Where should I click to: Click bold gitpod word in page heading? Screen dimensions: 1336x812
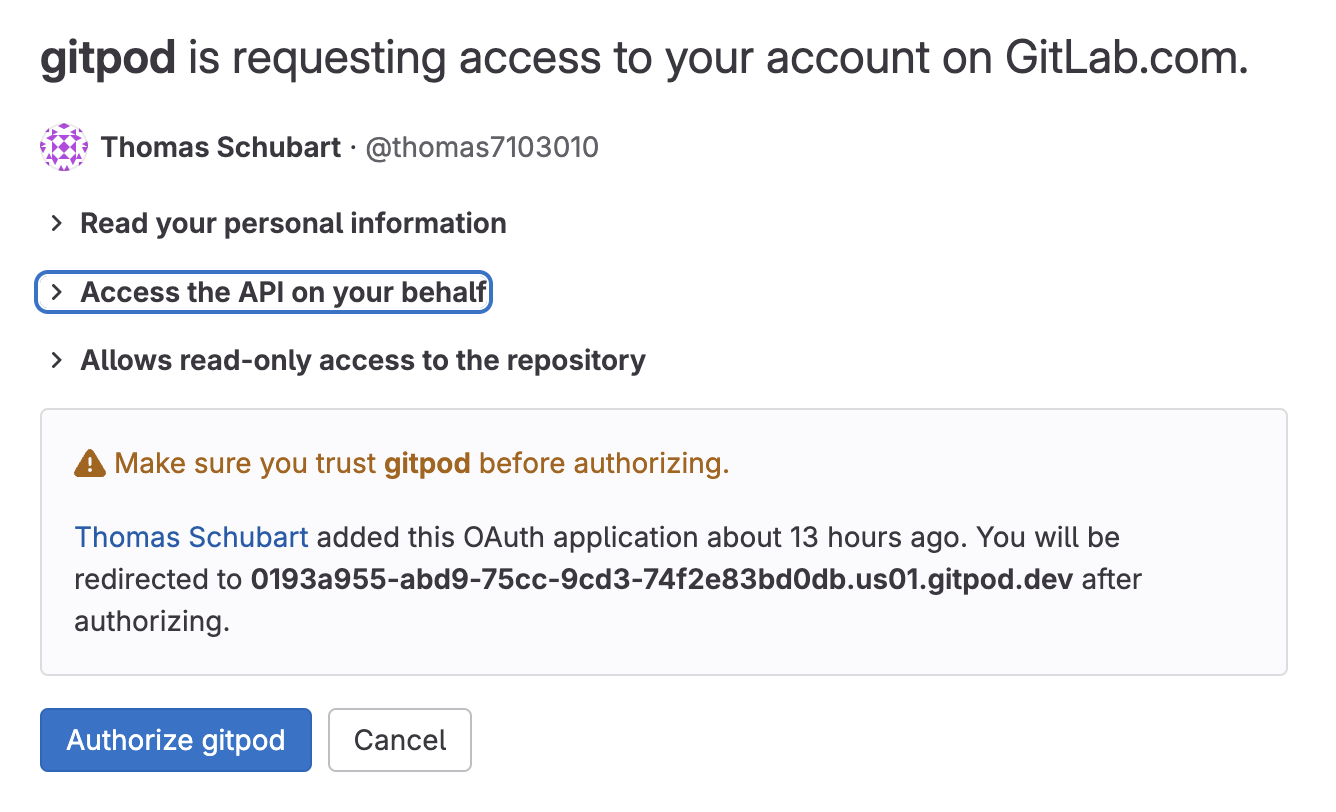[108, 59]
